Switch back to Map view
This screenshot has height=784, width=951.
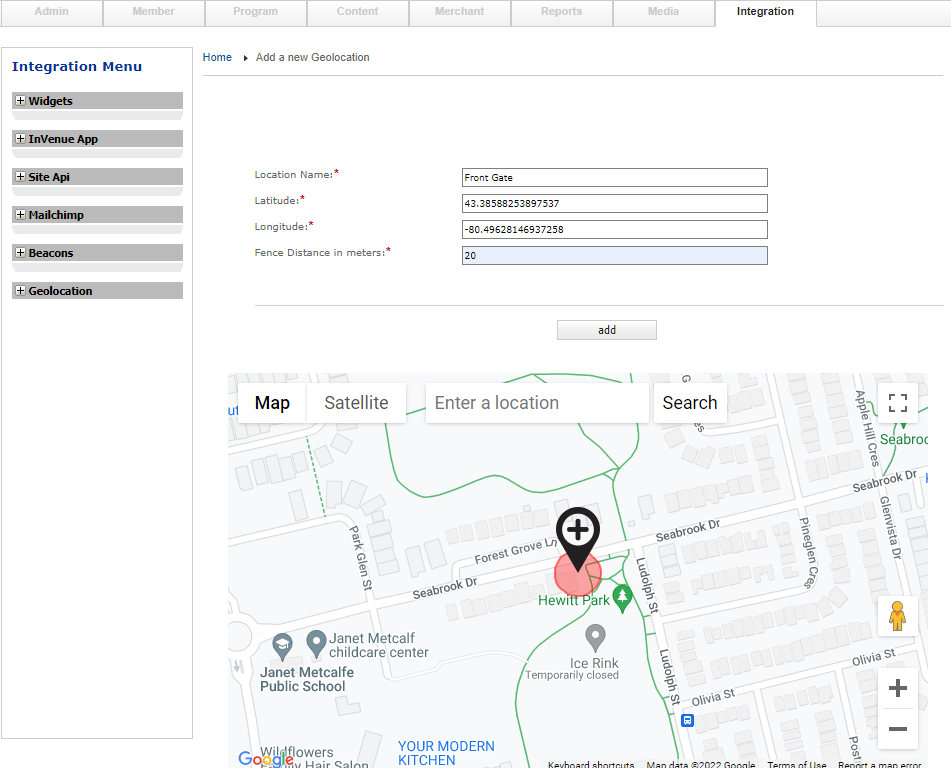(x=271, y=402)
